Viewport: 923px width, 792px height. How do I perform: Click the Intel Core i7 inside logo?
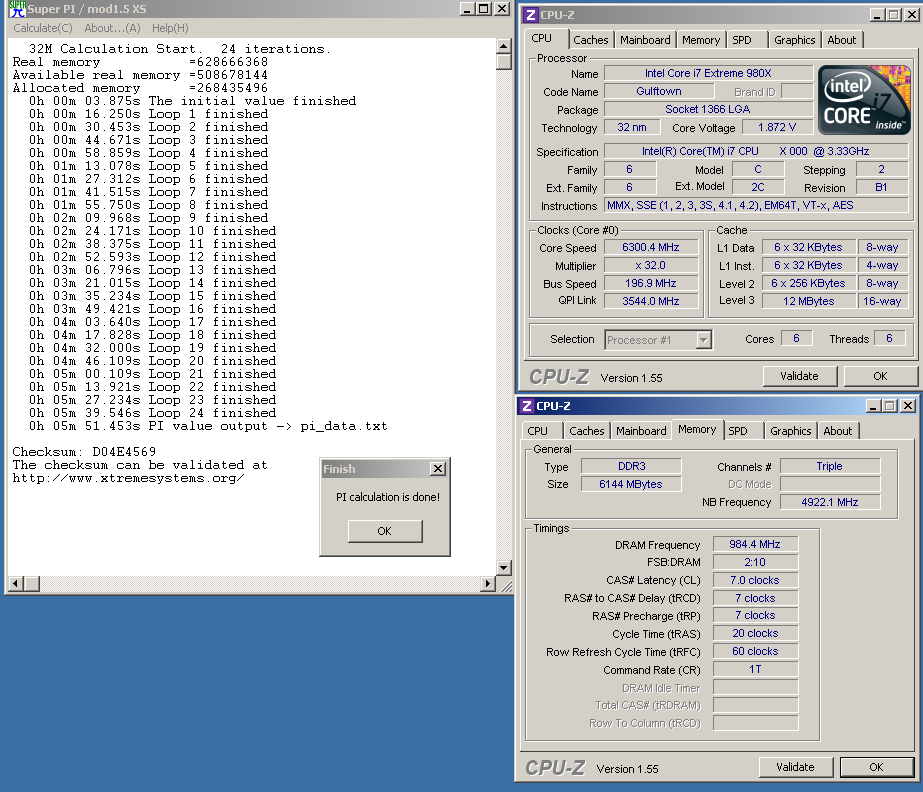[864, 100]
